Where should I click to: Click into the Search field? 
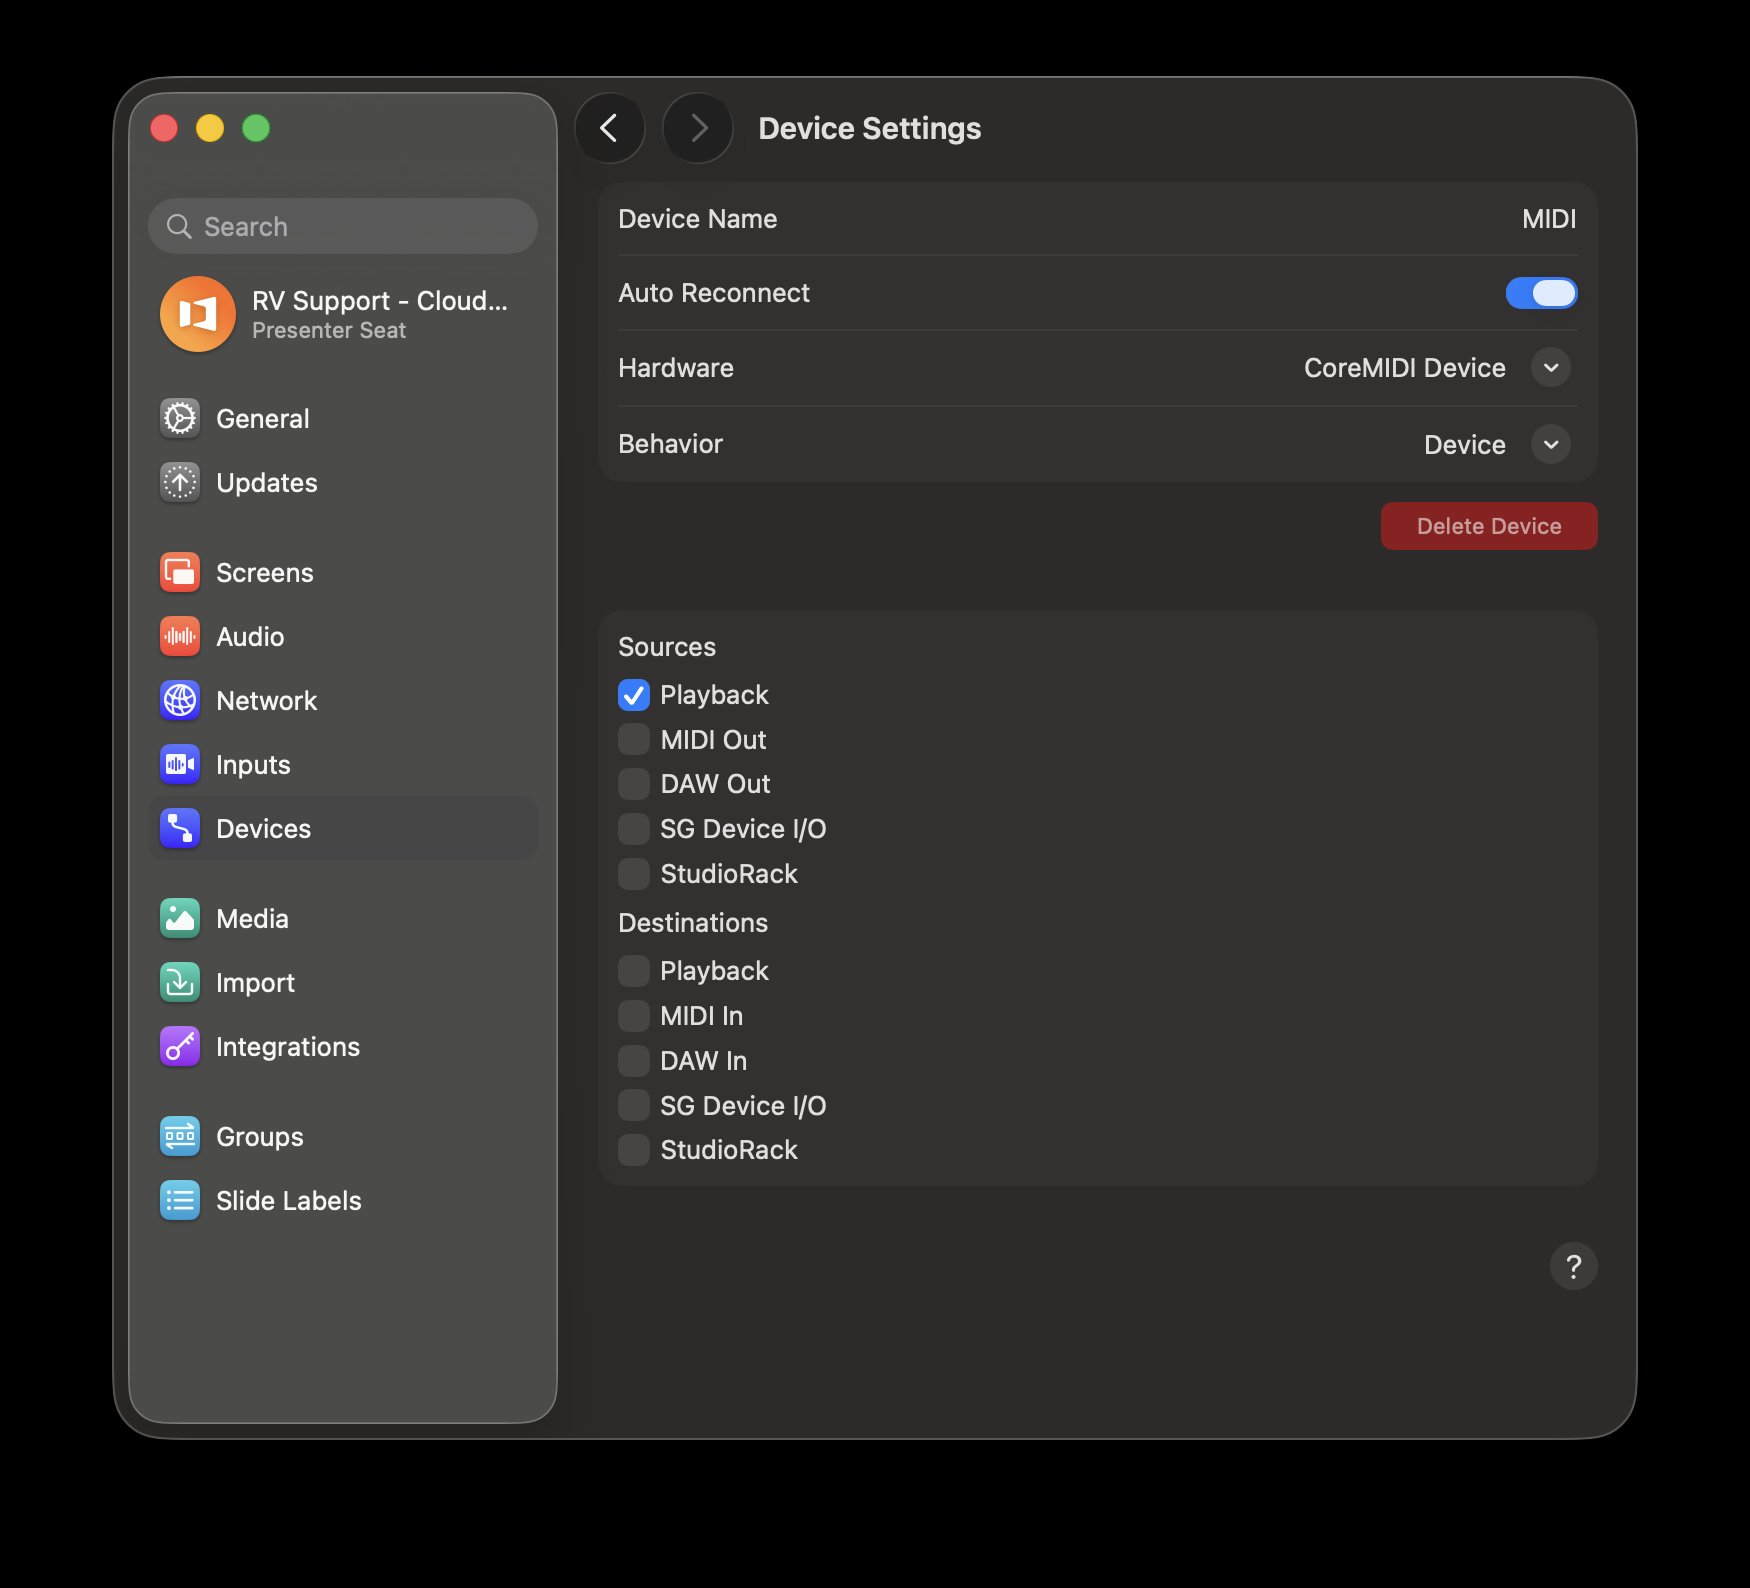[343, 226]
